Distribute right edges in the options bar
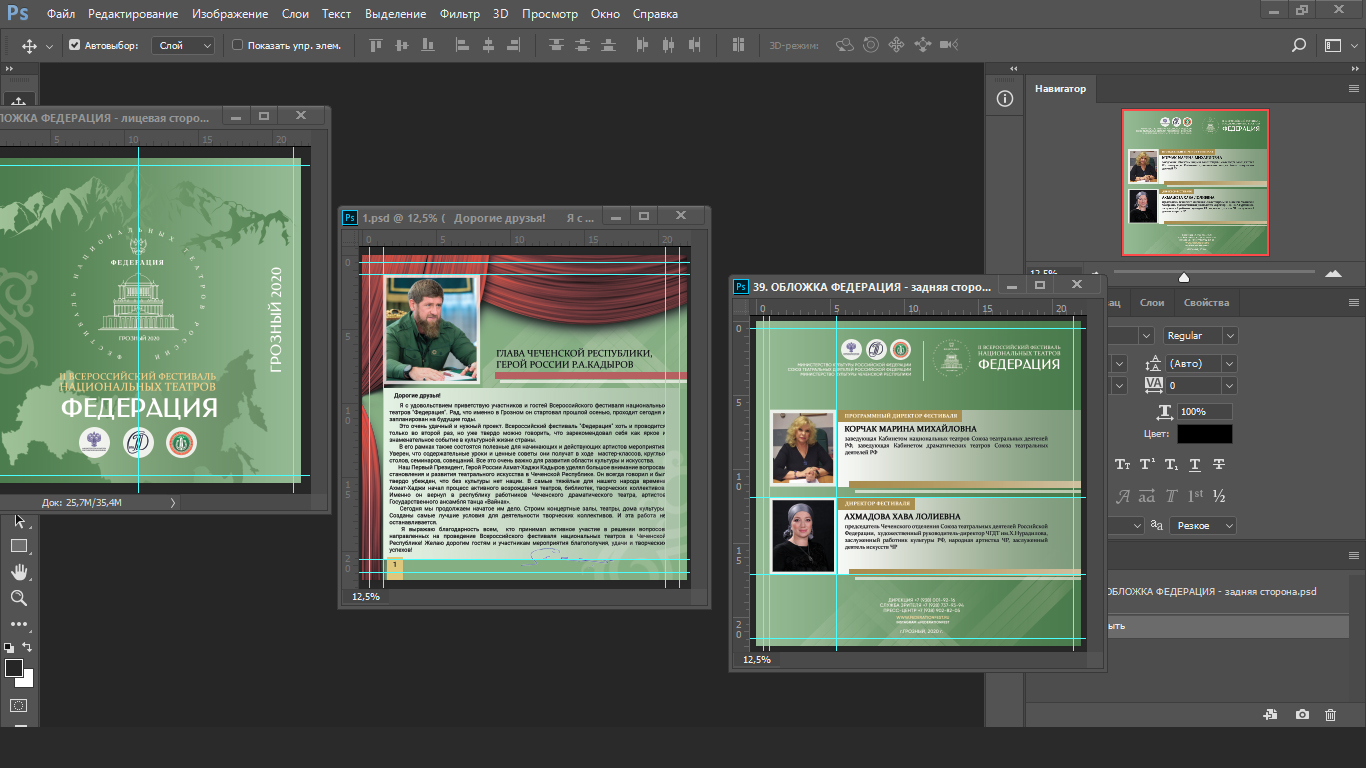The width and height of the screenshot is (1366, 768). point(697,45)
